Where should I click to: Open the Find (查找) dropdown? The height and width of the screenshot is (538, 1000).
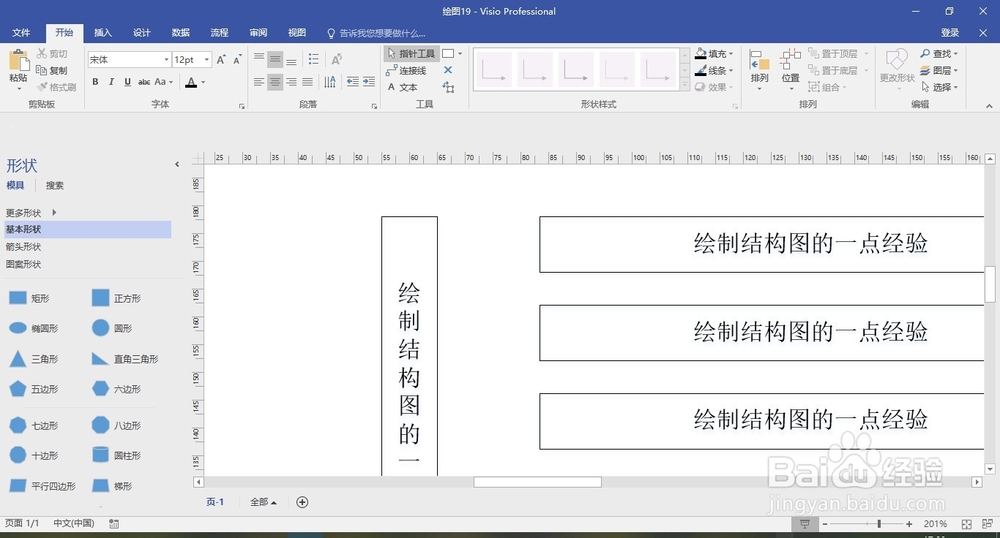pos(939,54)
